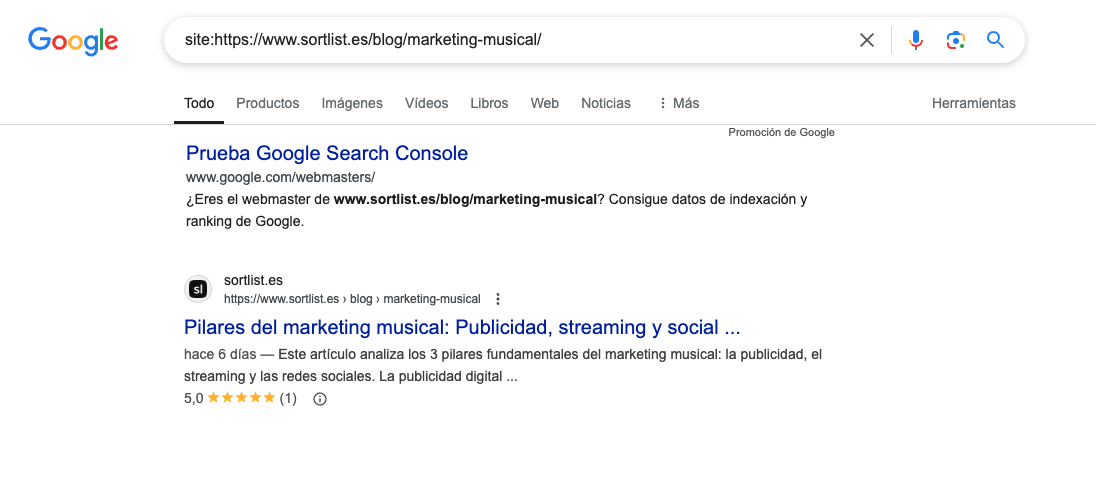Viewport: 1096px width, 500px height.
Task: Open info icon next to rating
Action: pyautogui.click(x=319, y=399)
